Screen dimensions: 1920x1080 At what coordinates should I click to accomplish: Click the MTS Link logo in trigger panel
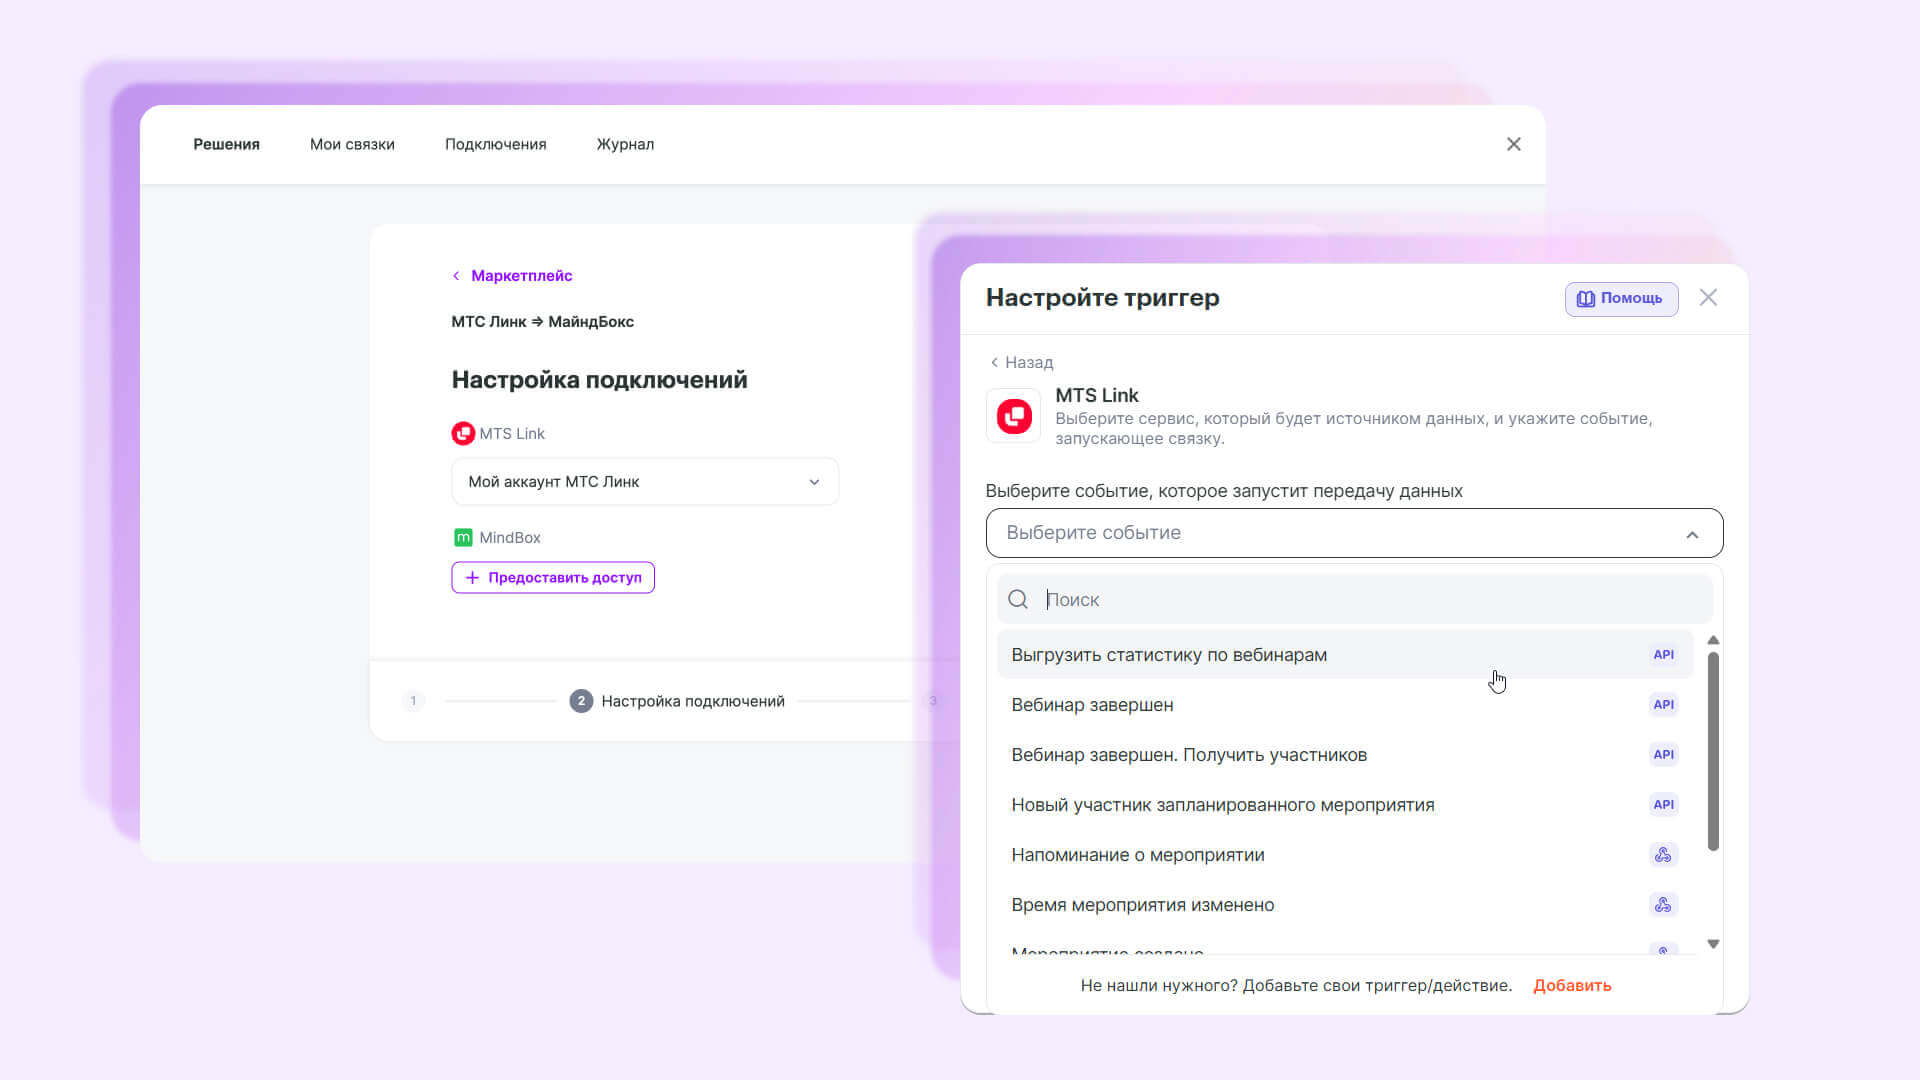tap(1014, 416)
